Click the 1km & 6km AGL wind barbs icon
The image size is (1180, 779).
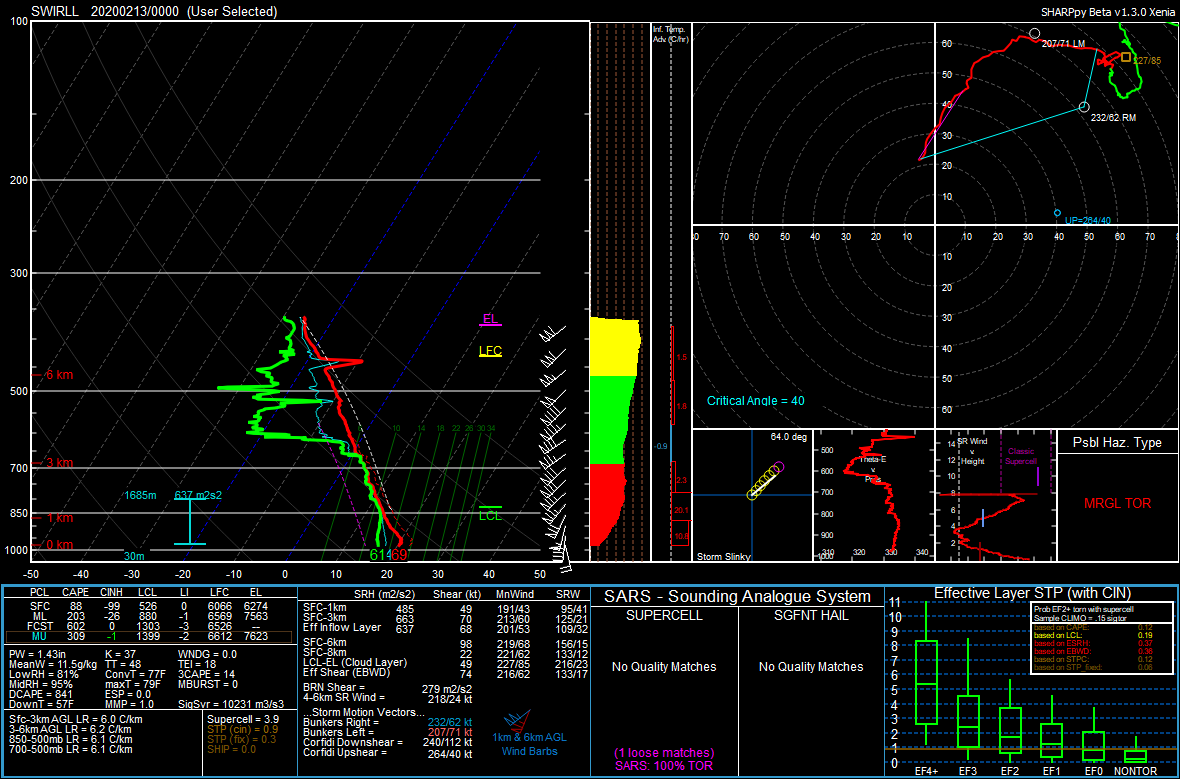coord(519,721)
